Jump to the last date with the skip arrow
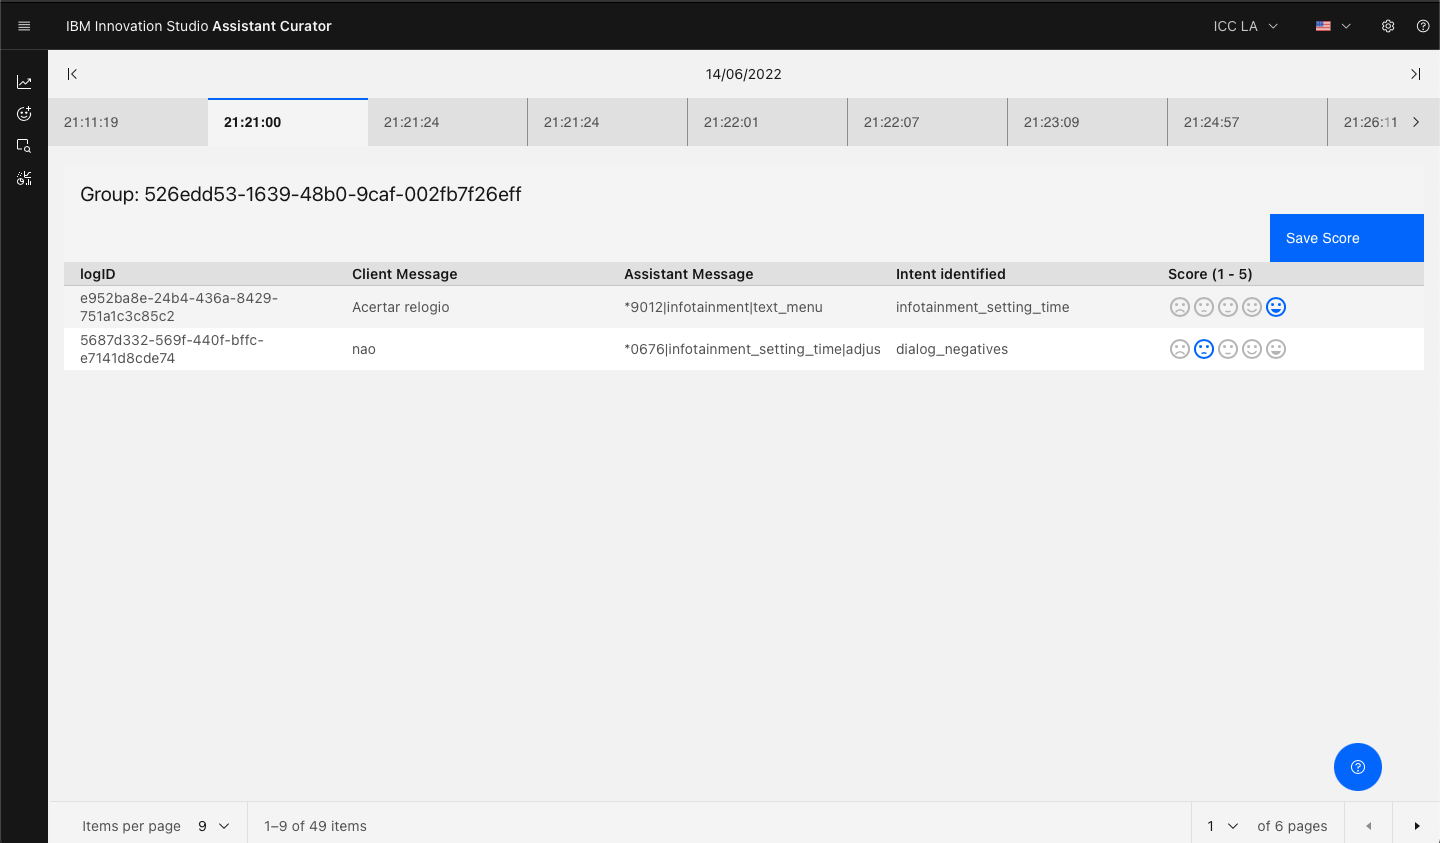Screen dimensions: 1440x843 coord(1415,73)
